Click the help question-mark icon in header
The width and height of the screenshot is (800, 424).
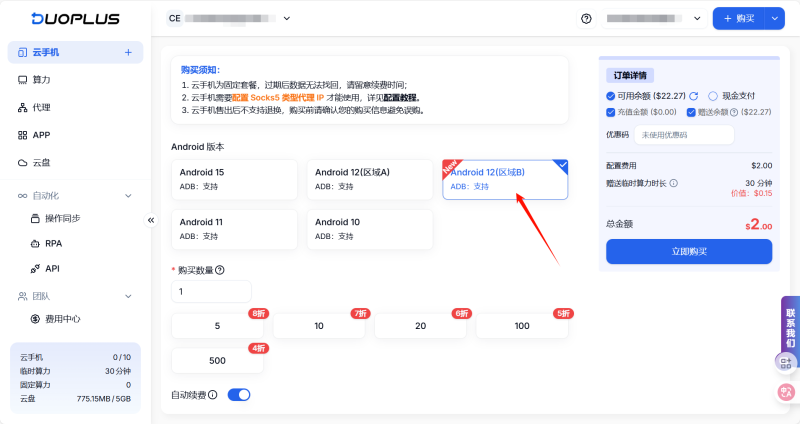(x=586, y=18)
